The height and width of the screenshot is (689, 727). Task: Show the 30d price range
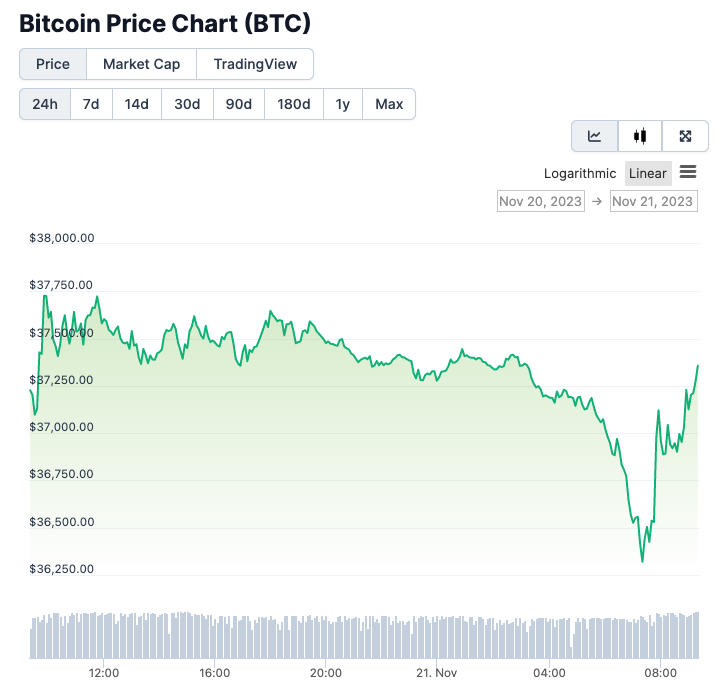click(x=187, y=104)
